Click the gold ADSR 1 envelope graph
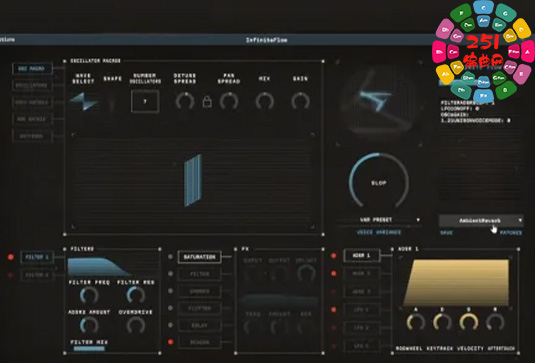Viewport: 535px width, 363px height. click(456, 283)
